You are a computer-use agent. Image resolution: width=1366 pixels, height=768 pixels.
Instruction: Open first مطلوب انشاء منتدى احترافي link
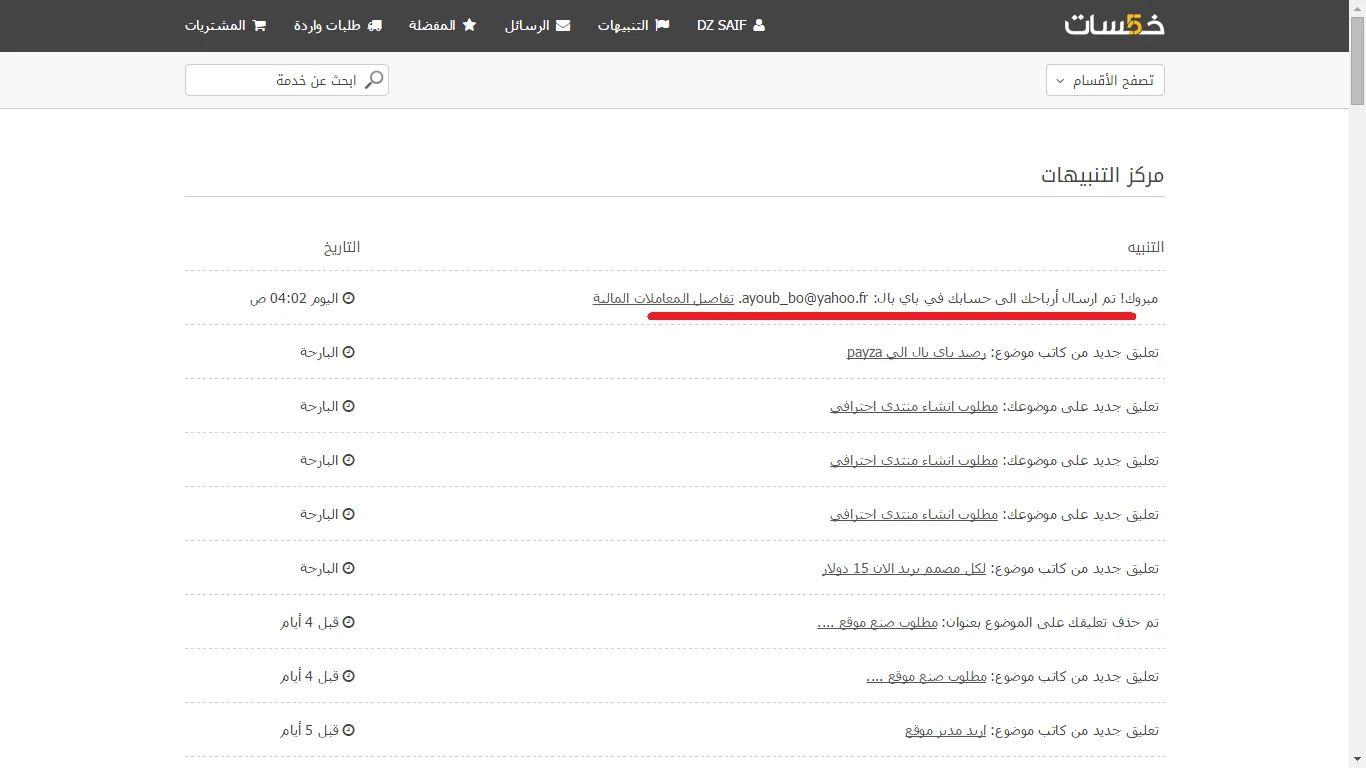click(x=914, y=406)
